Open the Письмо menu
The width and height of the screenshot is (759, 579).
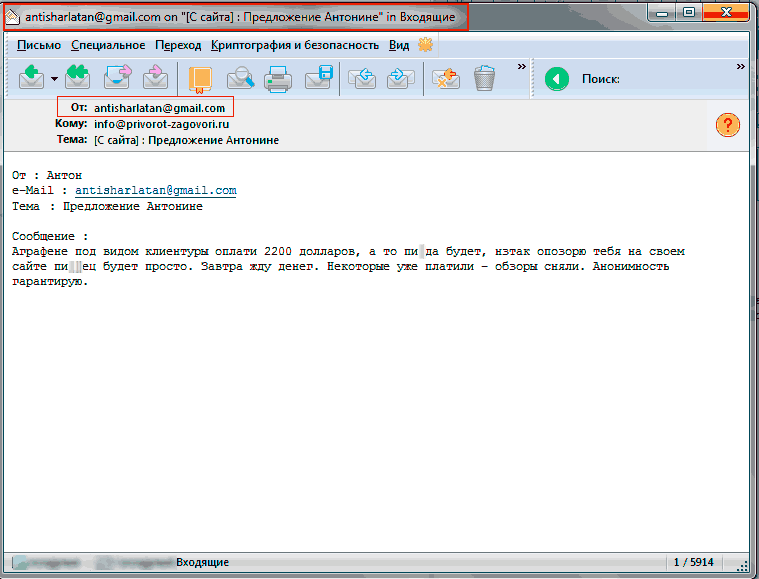click(x=39, y=45)
